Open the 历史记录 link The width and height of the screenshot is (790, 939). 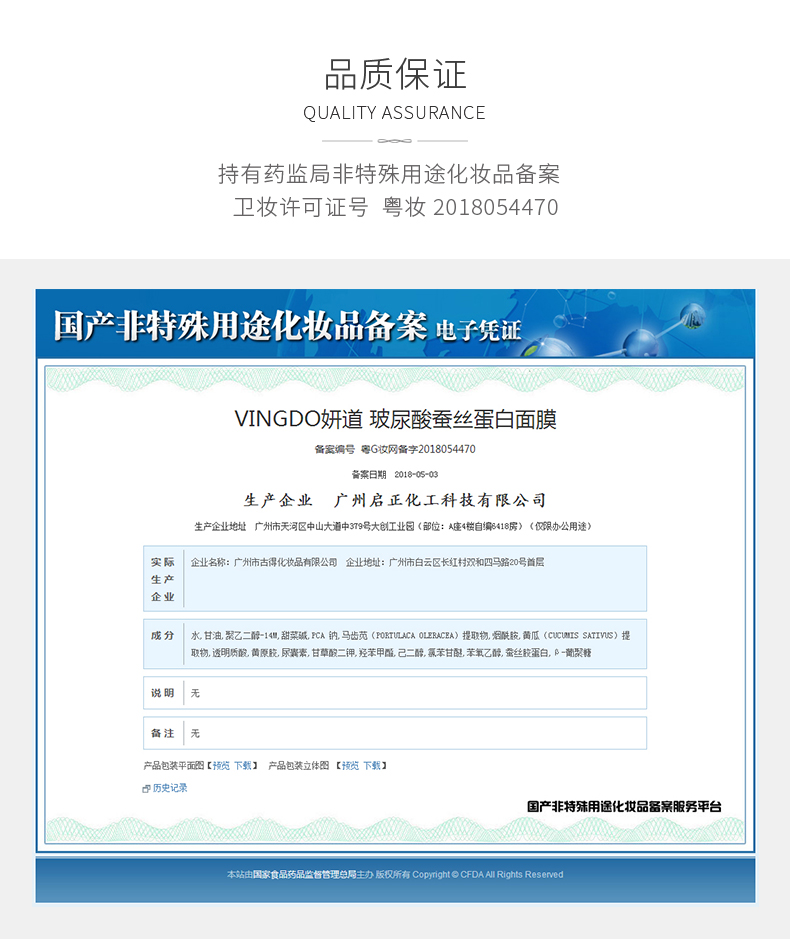[170, 788]
